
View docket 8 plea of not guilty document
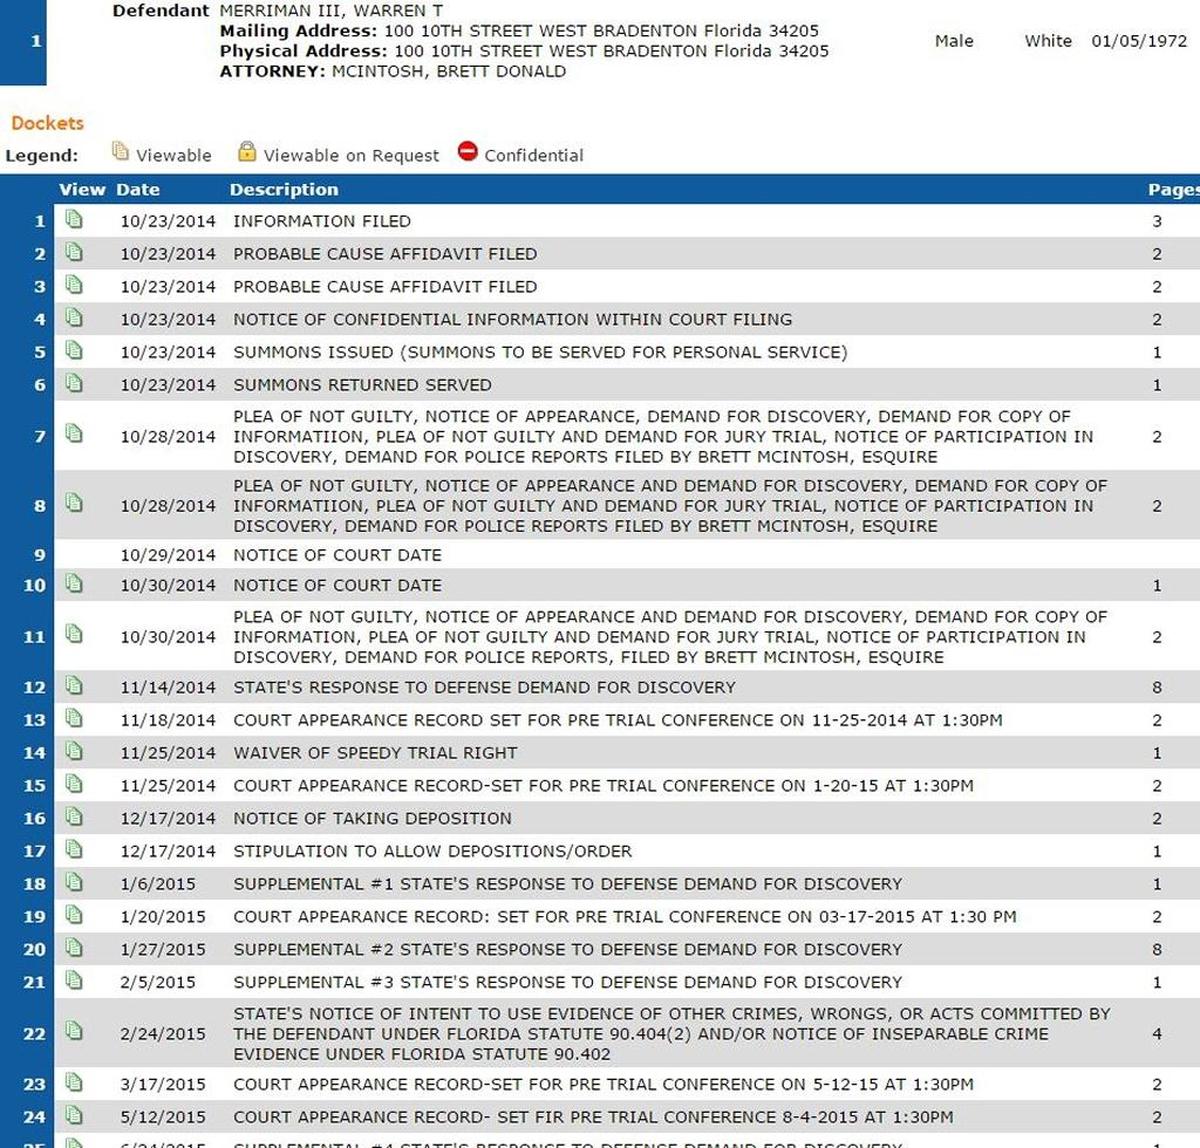point(74,503)
